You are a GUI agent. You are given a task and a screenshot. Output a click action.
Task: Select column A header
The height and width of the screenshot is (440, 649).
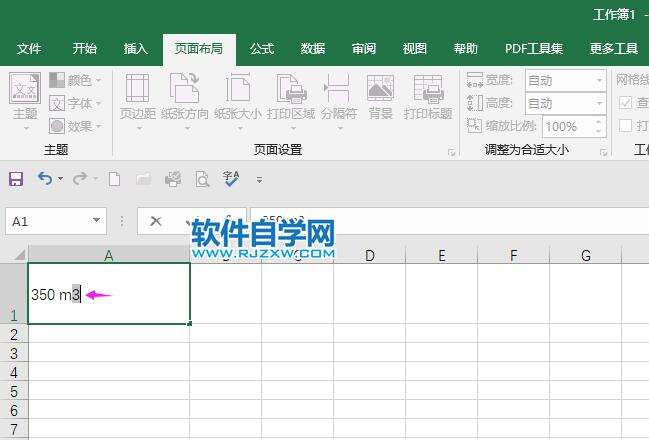coord(109,255)
